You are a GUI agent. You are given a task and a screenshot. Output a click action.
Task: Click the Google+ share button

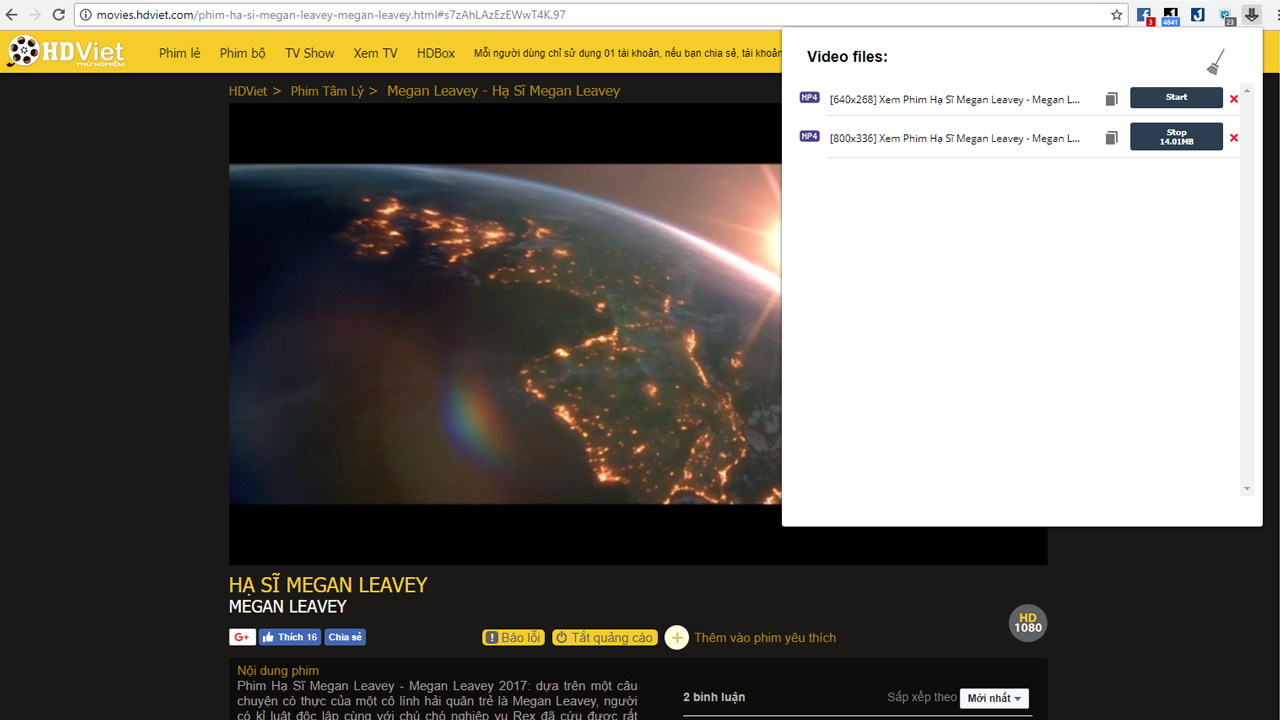tap(242, 637)
